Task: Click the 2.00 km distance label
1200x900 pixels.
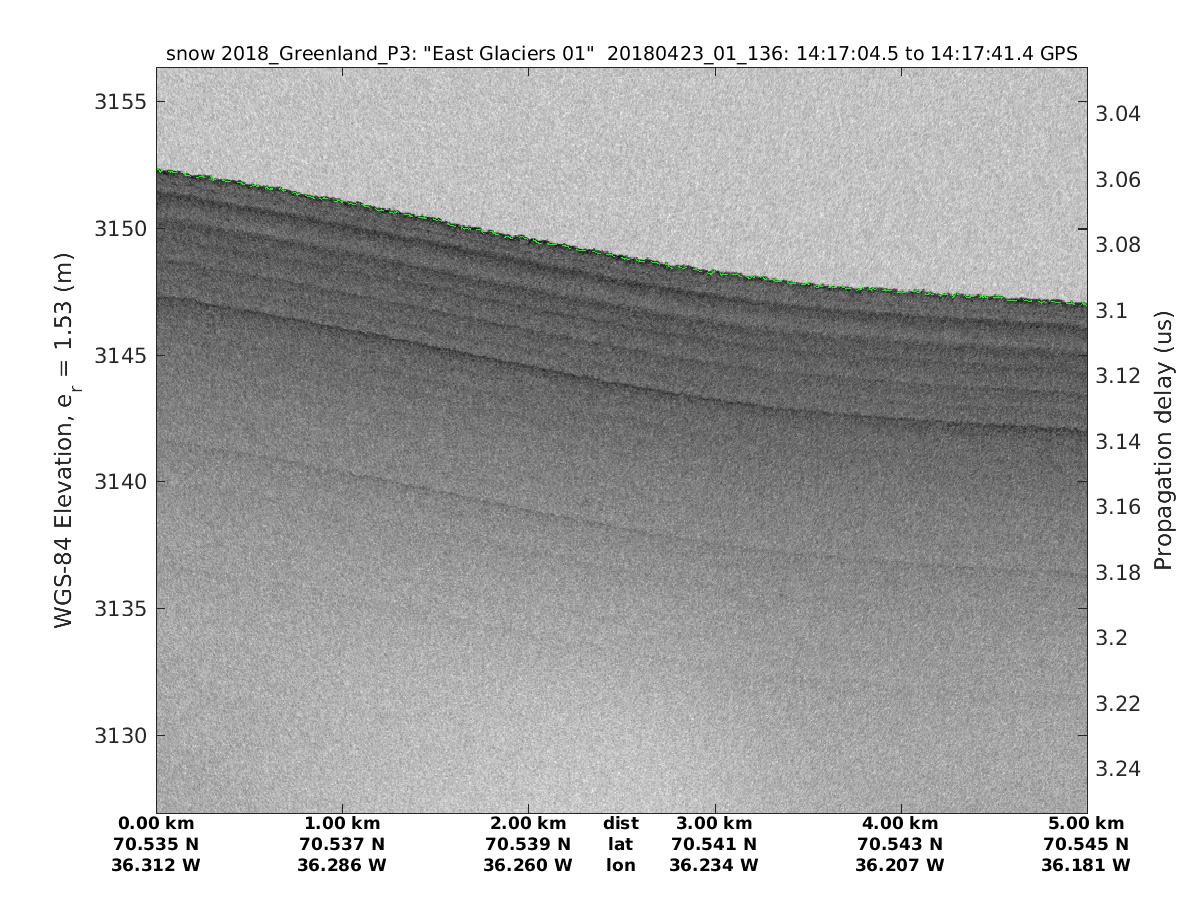Action: pyautogui.click(x=529, y=824)
